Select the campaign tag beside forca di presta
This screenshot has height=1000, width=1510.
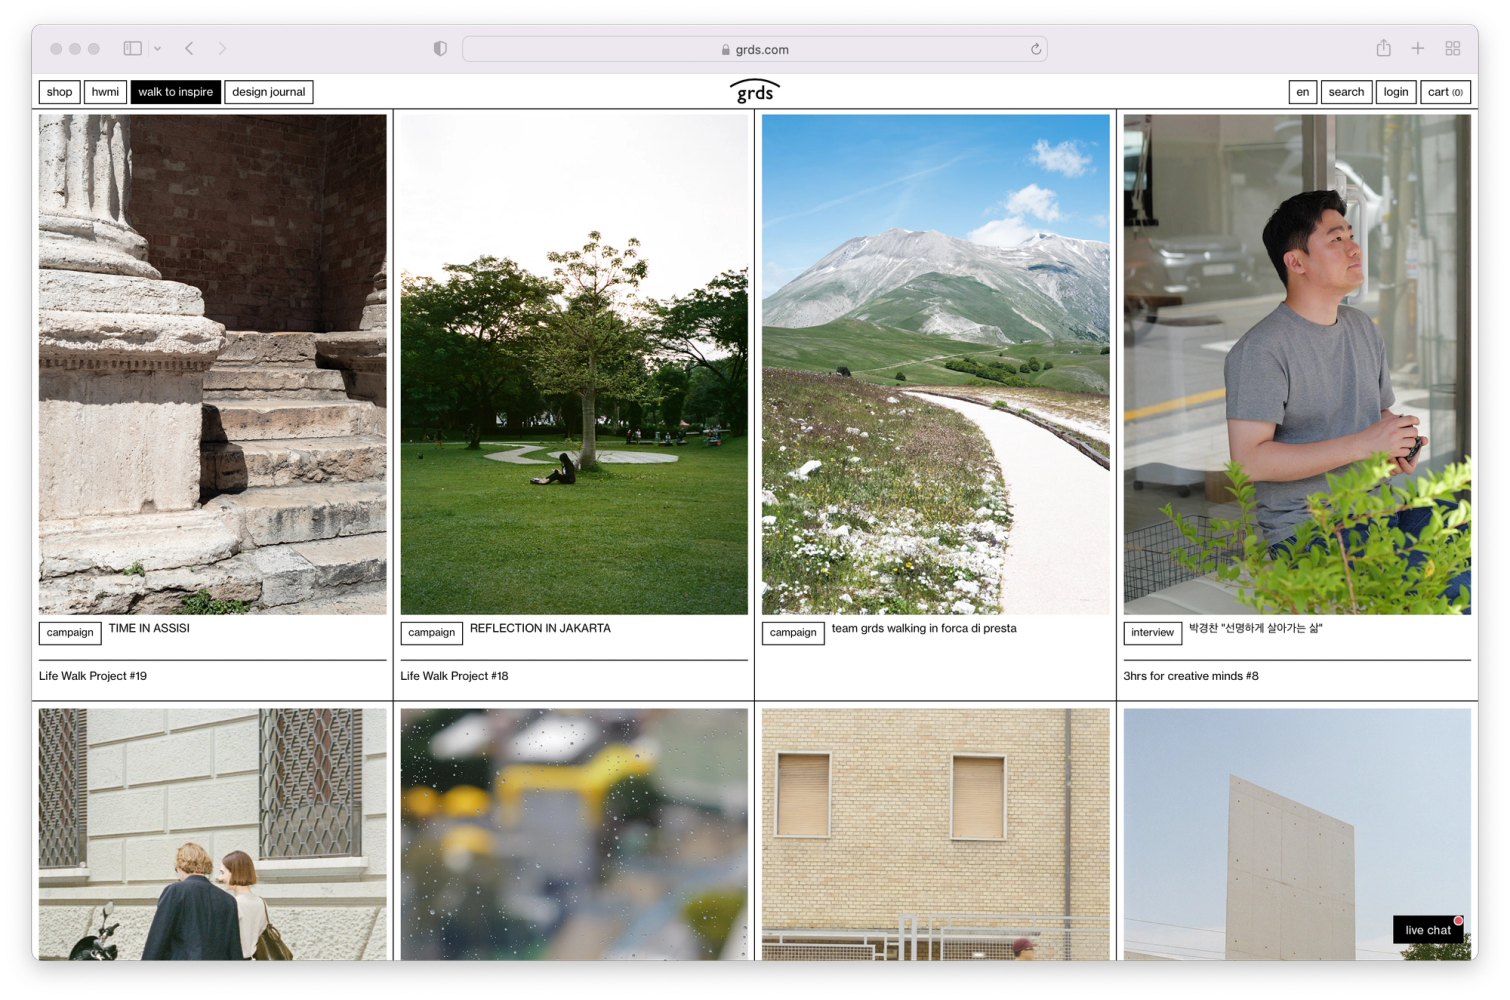click(x=793, y=633)
